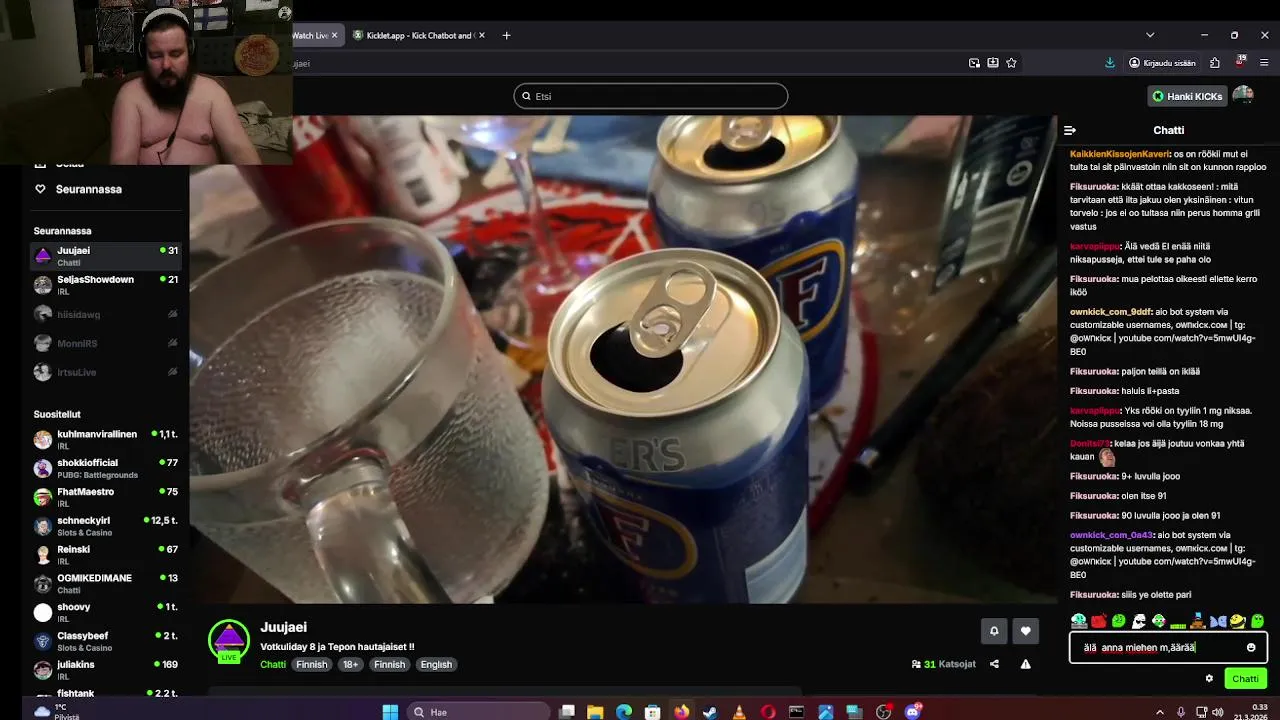Open SeljasShowdown channel in sidebar
This screenshot has height=720, width=1280.
click(106, 285)
